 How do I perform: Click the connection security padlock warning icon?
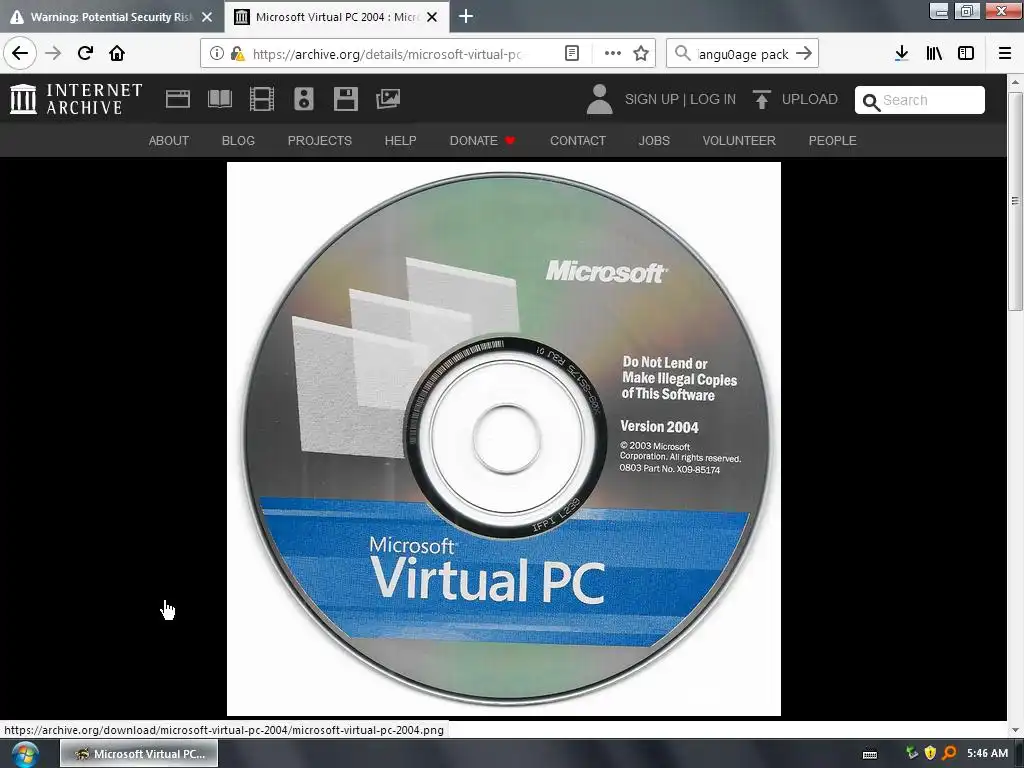[x=238, y=54]
